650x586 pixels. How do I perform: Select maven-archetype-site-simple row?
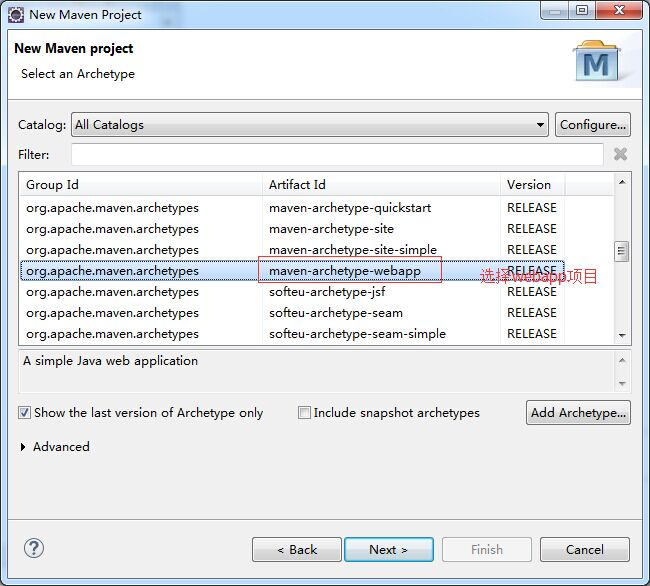click(292, 250)
